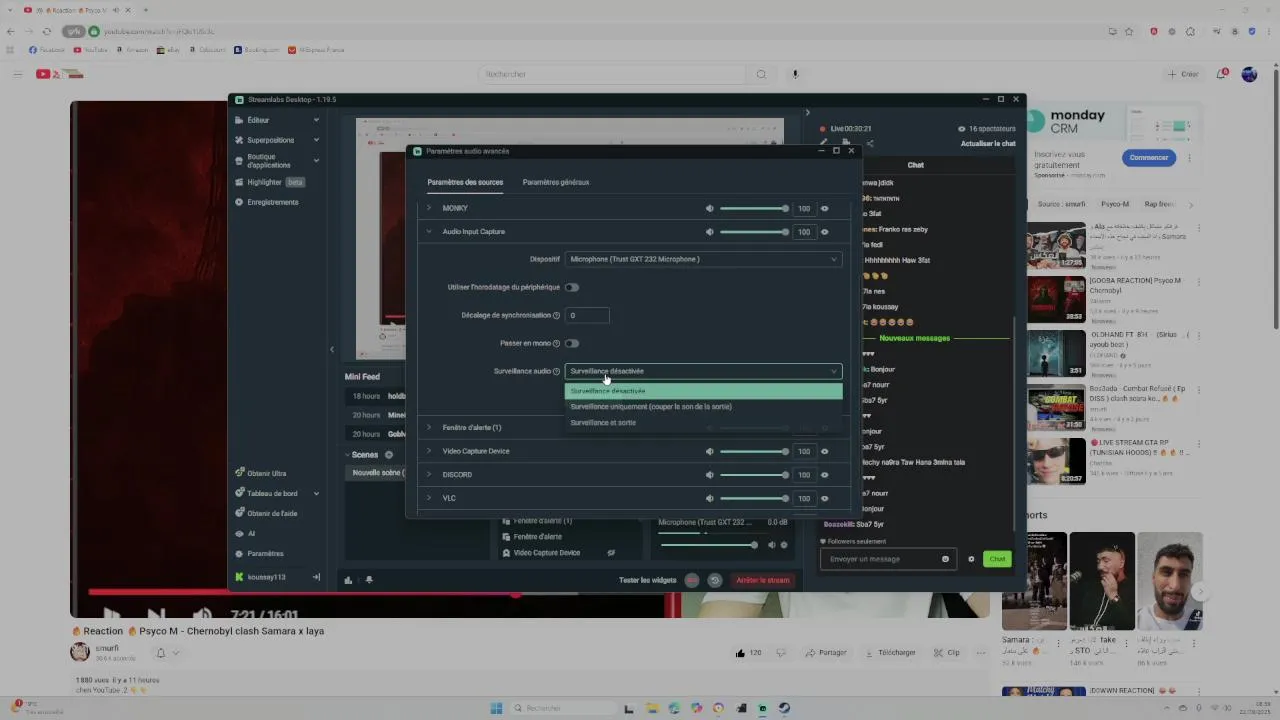
Task: Mute the MONKY audio source
Action: (x=710, y=208)
